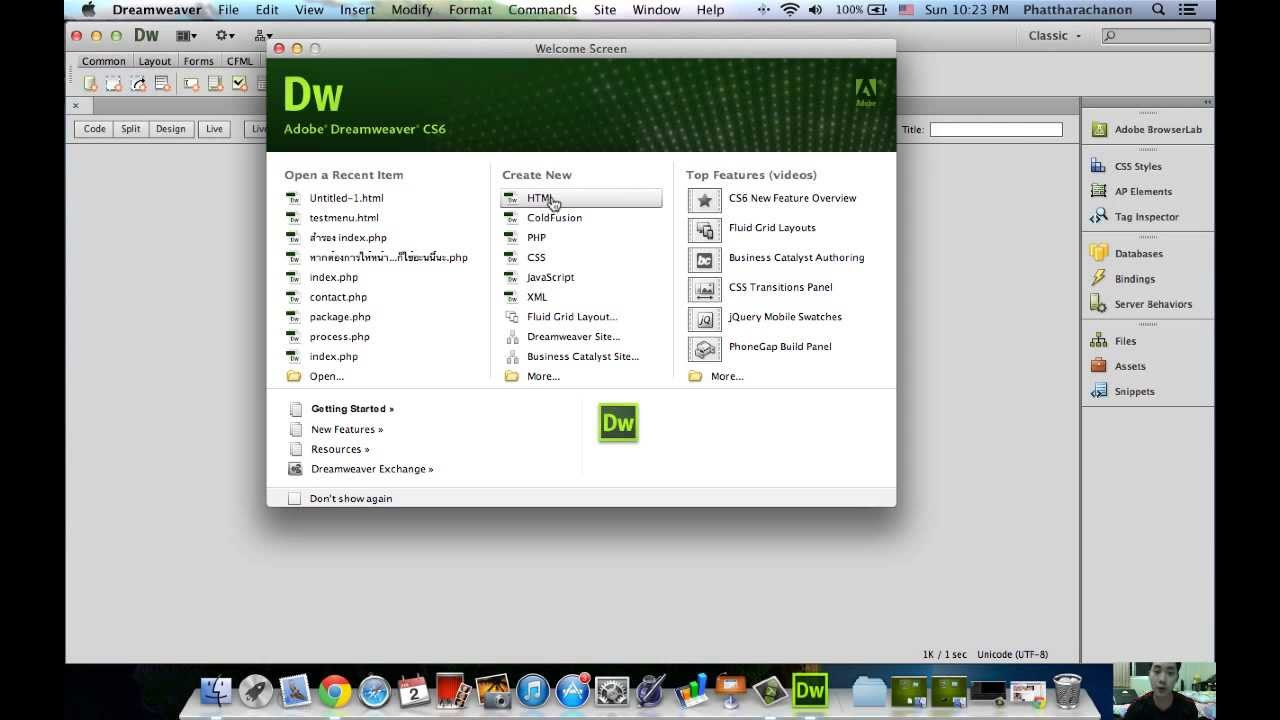Open the Extend Dreamweaver gear dropdown
Image resolution: width=1280 pixels, height=720 pixels.
coord(225,35)
